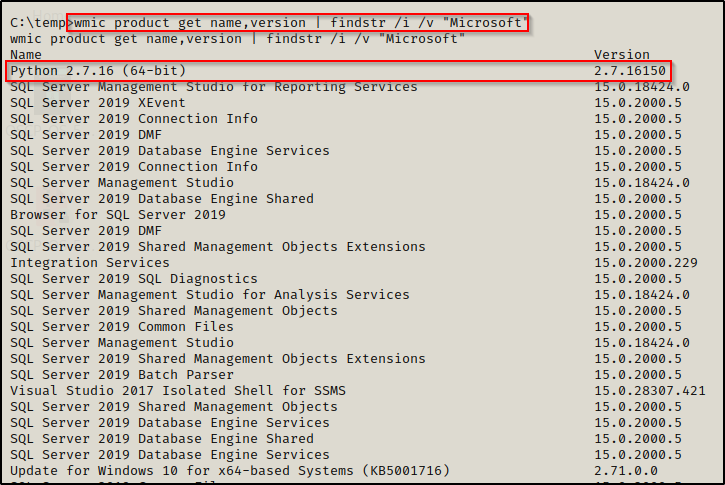Select Browser for SQL Server 2019 line
The width and height of the screenshot is (725, 485).
(118, 215)
